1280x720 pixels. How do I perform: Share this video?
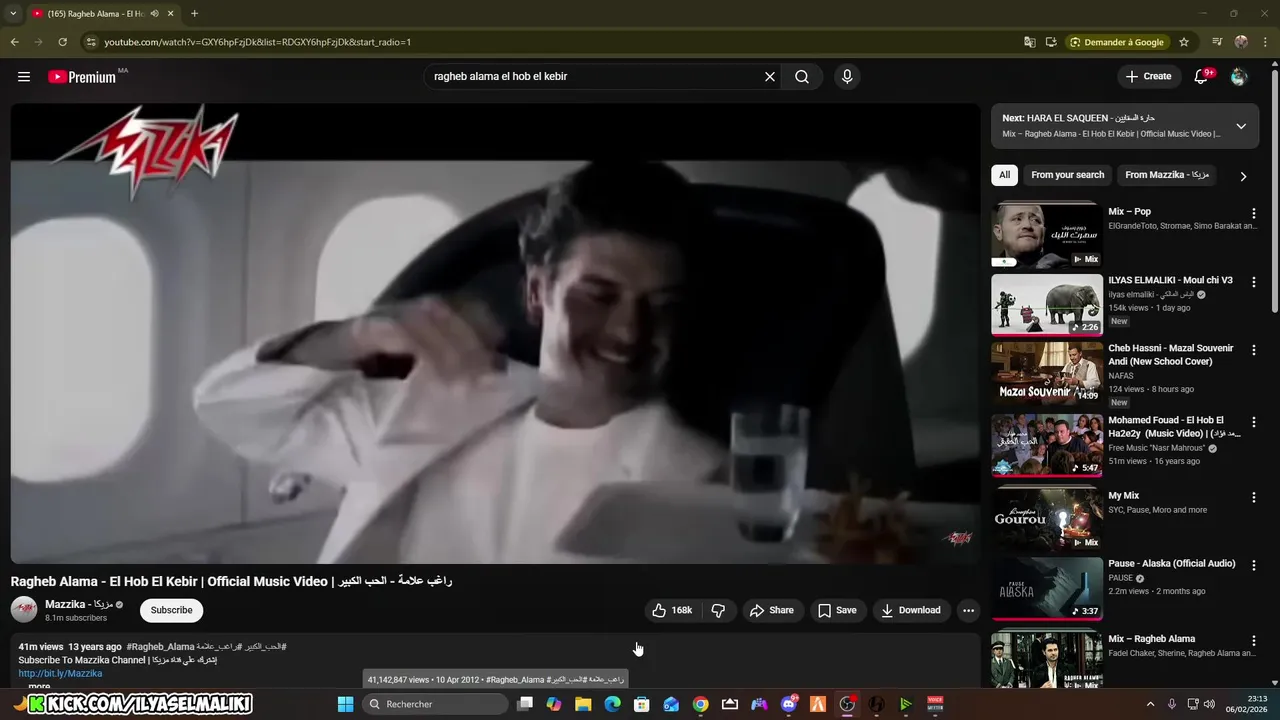point(771,610)
